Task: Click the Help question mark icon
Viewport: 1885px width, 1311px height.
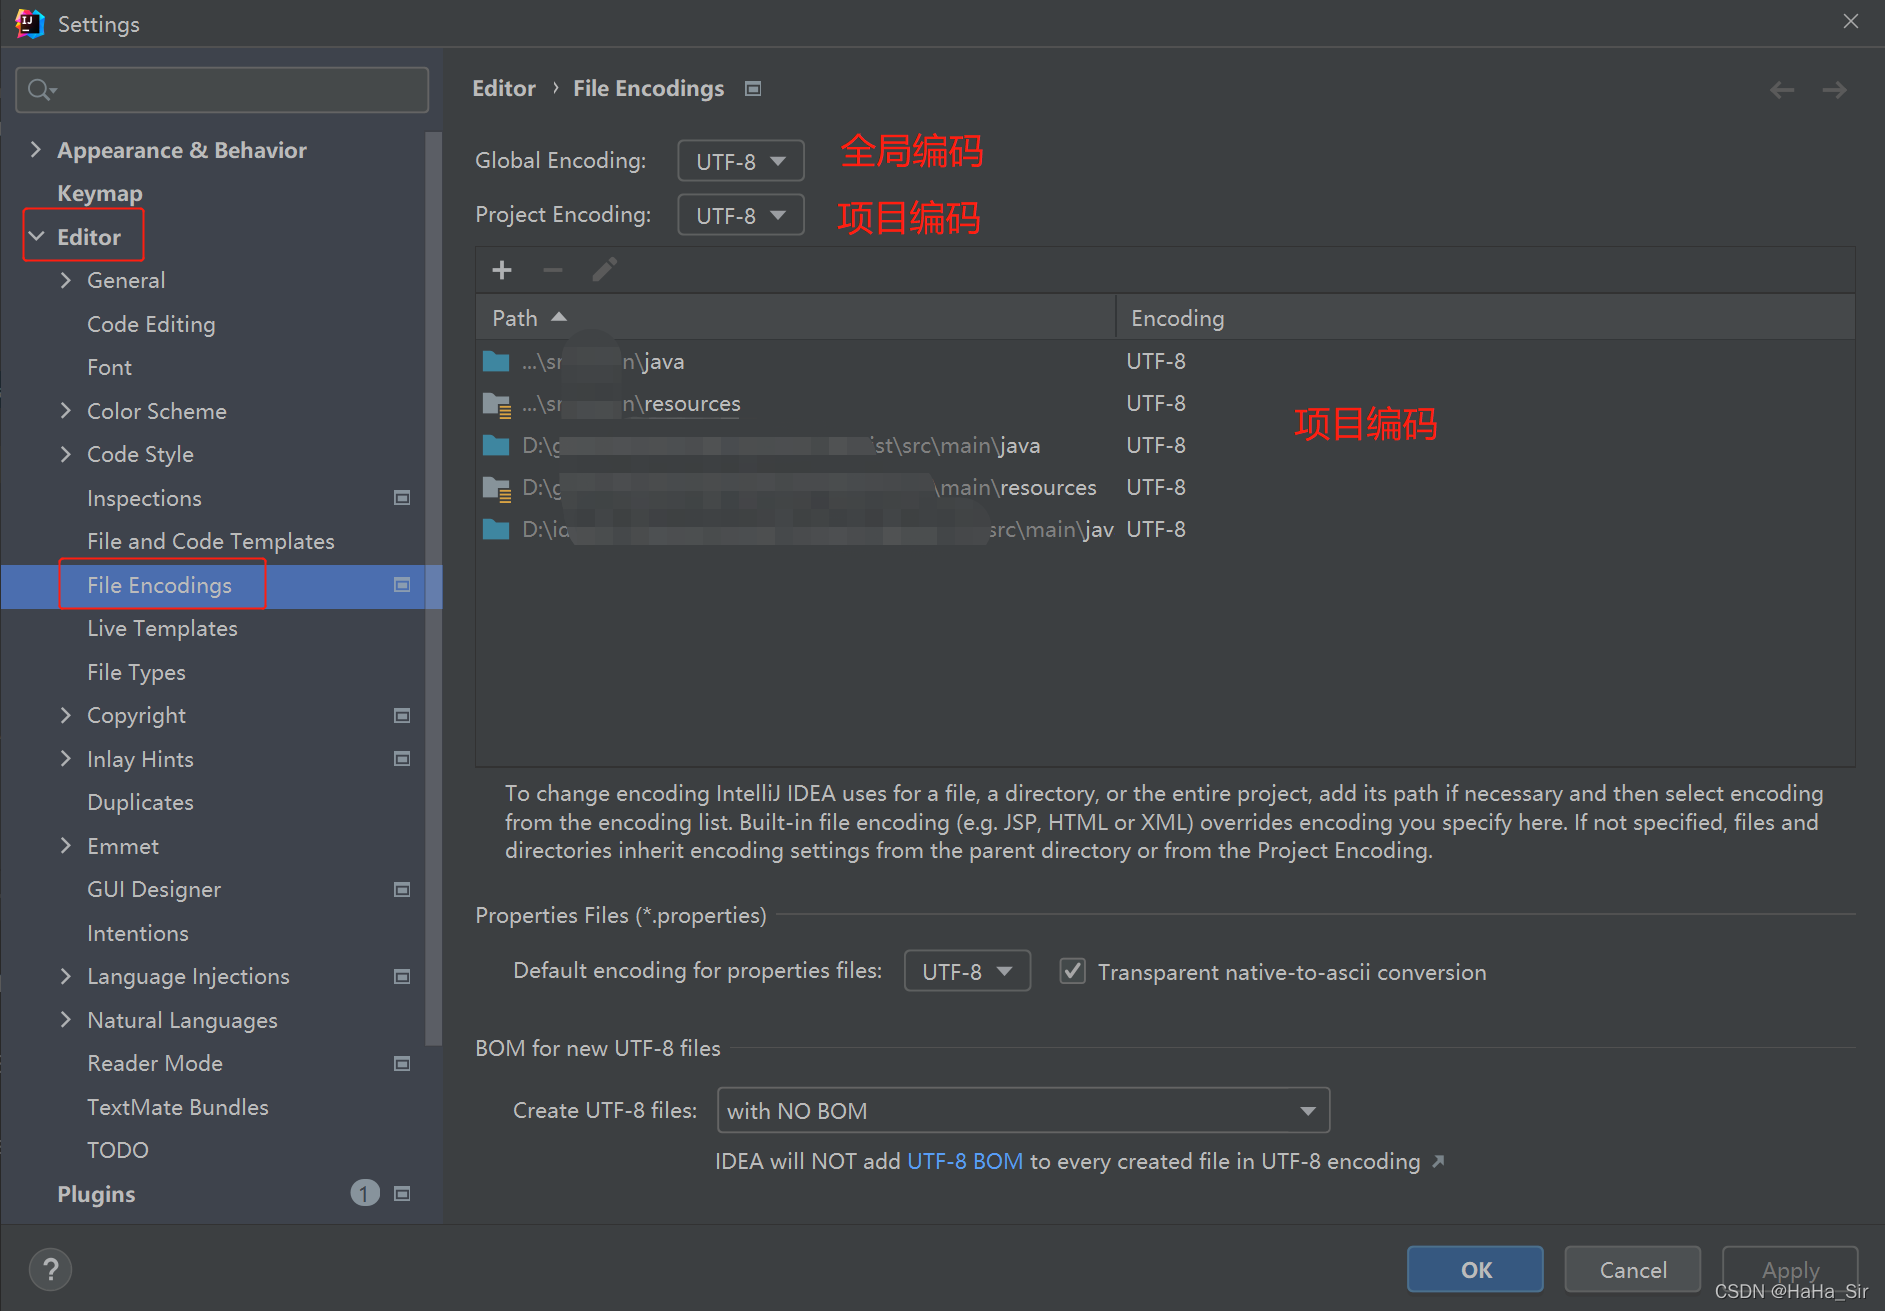Action: (50, 1270)
